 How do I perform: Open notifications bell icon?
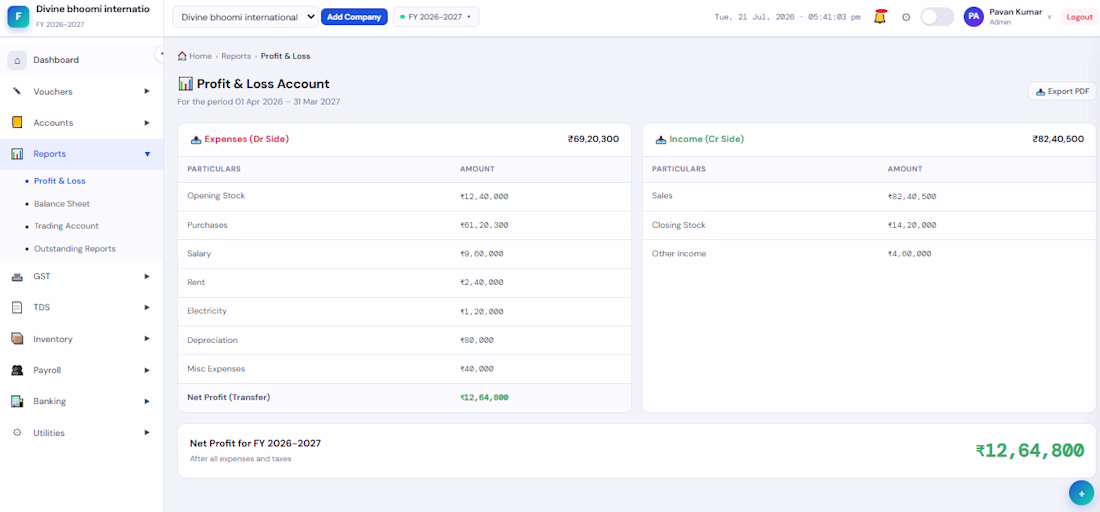pyautogui.click(x=880, y=17)
